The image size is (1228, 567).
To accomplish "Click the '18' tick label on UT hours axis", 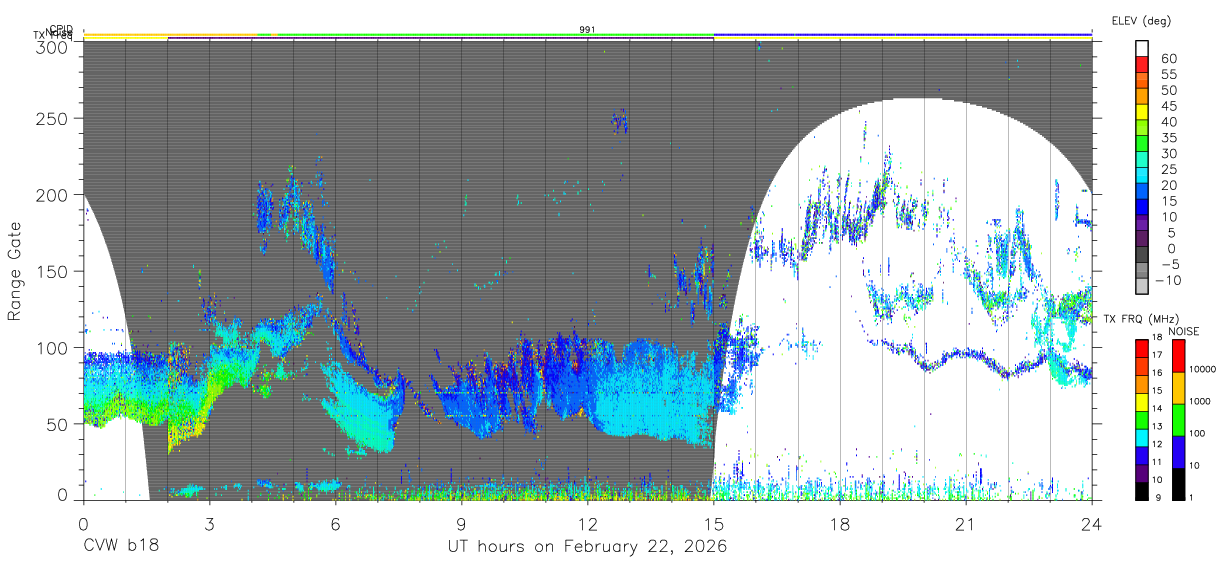I will 839,524.
